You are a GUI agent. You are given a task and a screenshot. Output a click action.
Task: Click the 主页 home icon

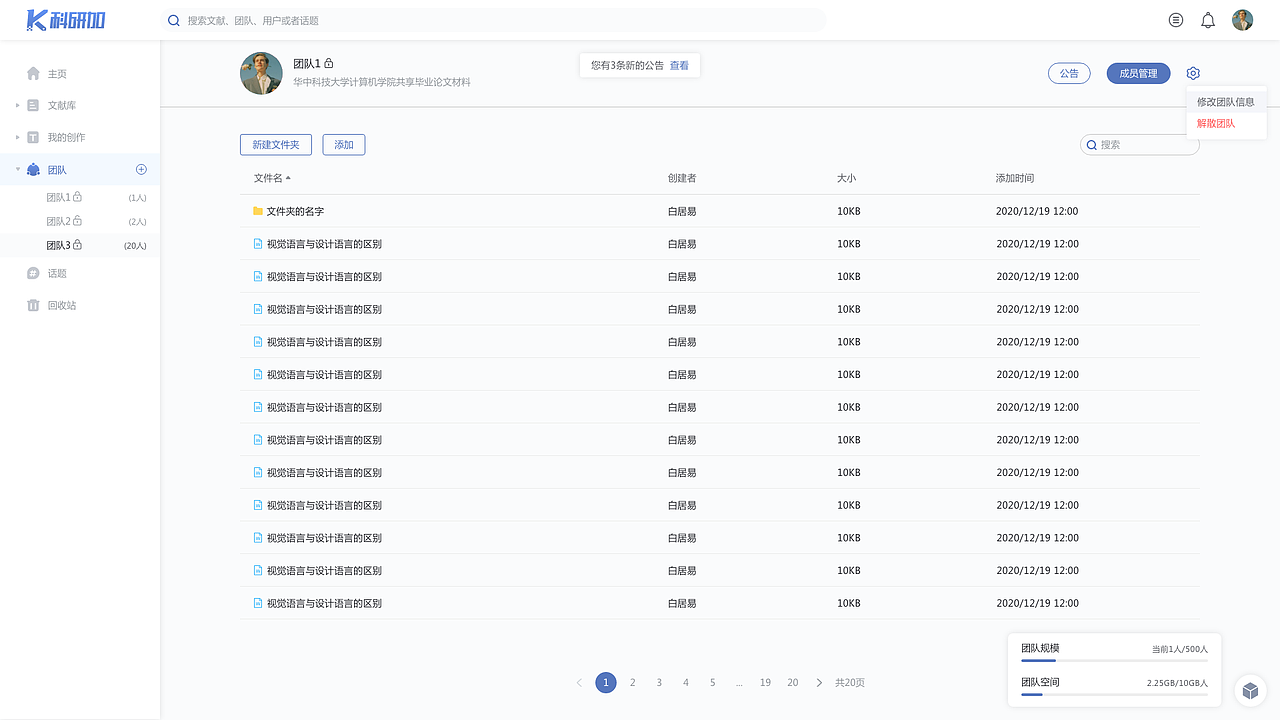coord(33,73)
